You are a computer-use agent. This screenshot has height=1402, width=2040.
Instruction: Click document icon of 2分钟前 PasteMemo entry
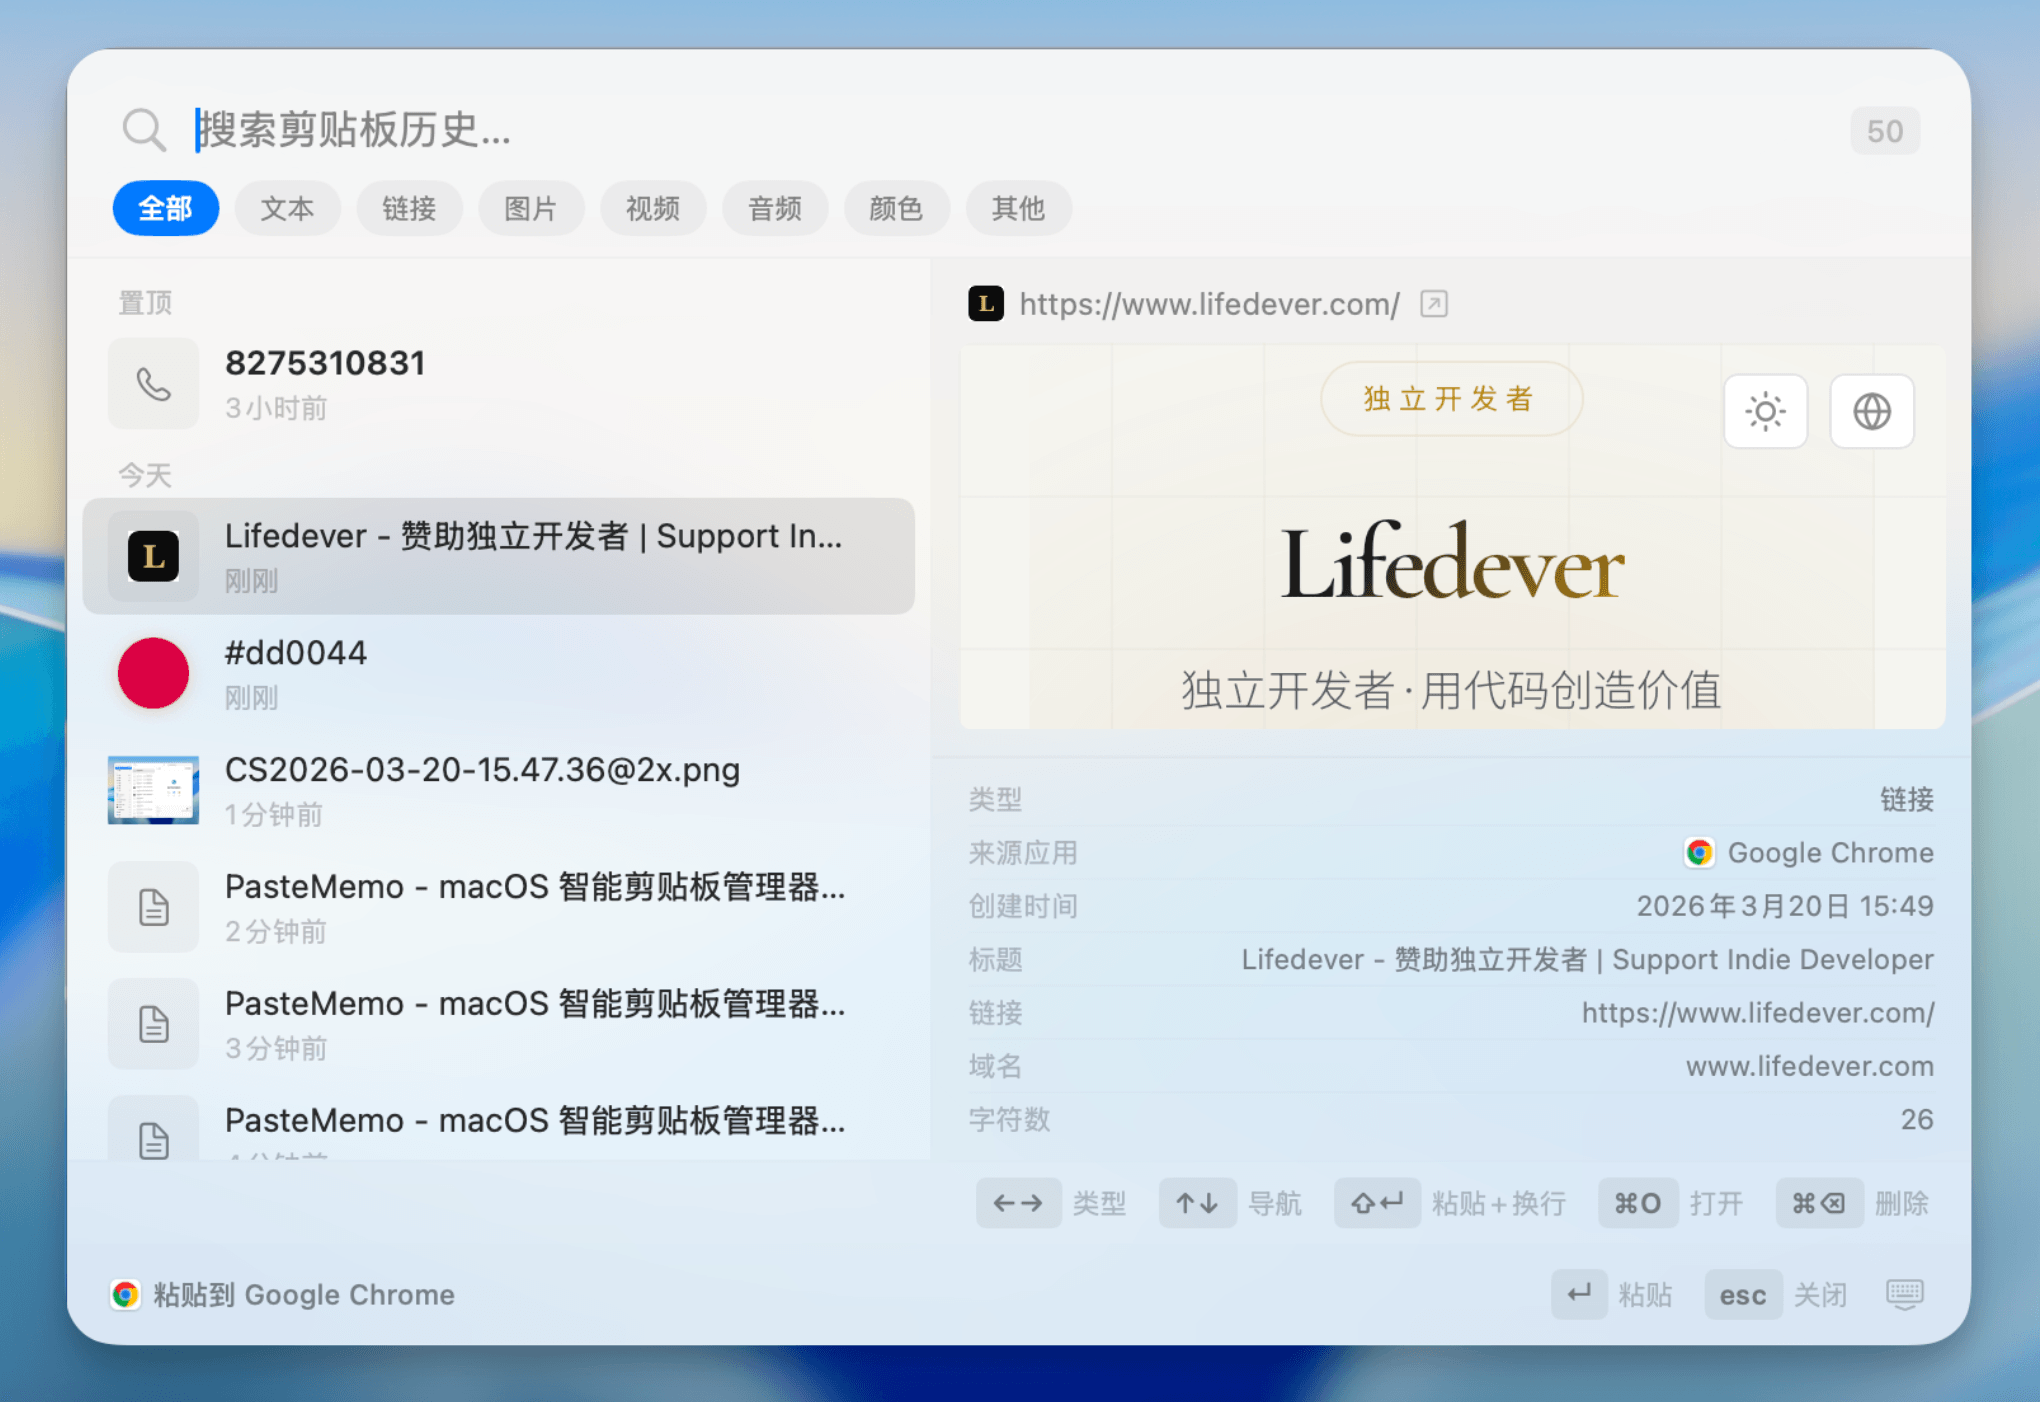153,907
